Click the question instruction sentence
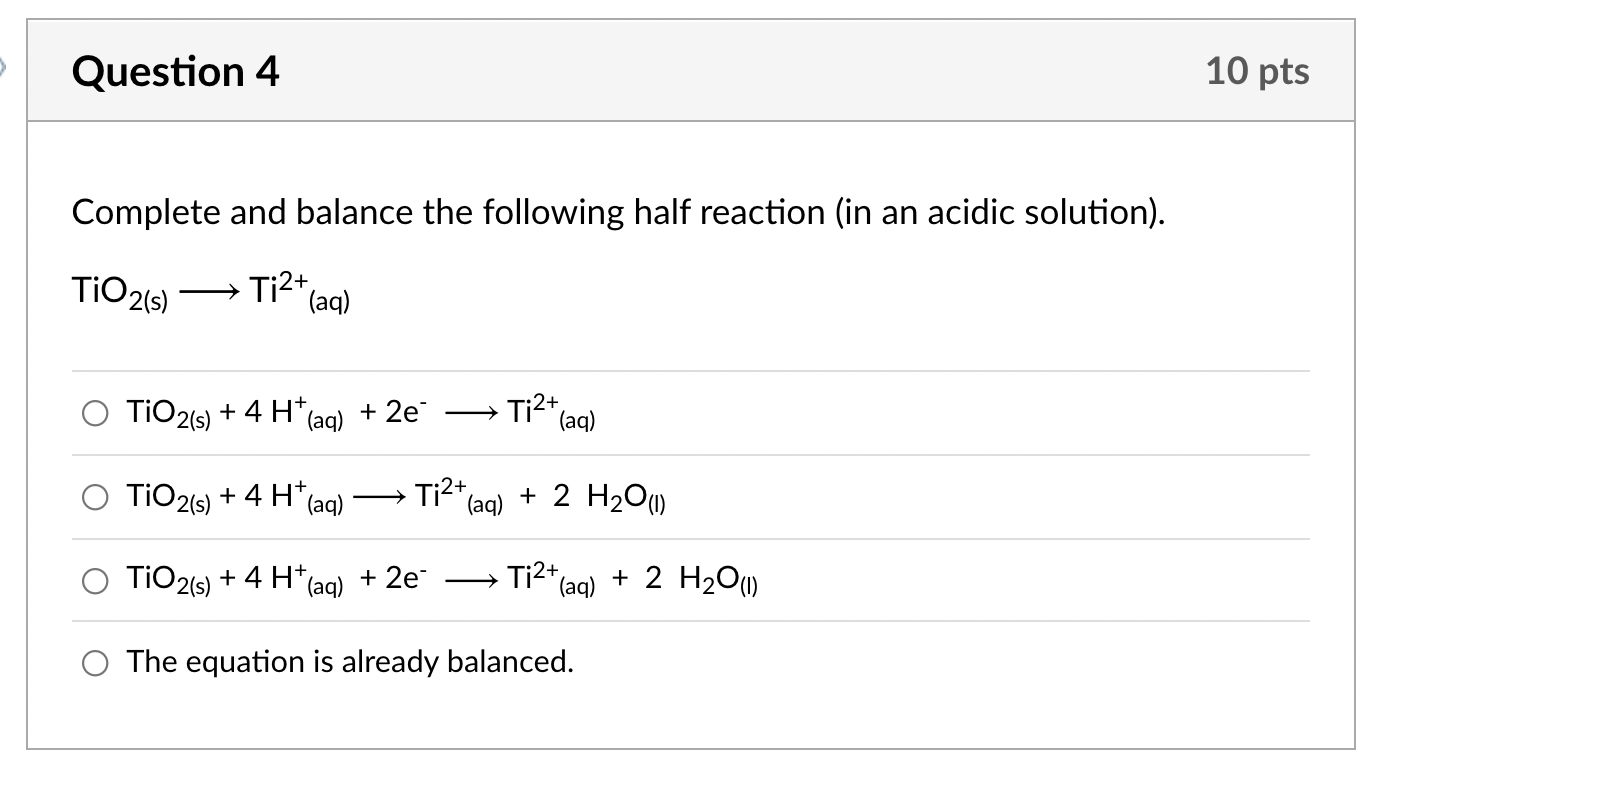Screen dimensions: 1606x812 (x=618, y=211)
